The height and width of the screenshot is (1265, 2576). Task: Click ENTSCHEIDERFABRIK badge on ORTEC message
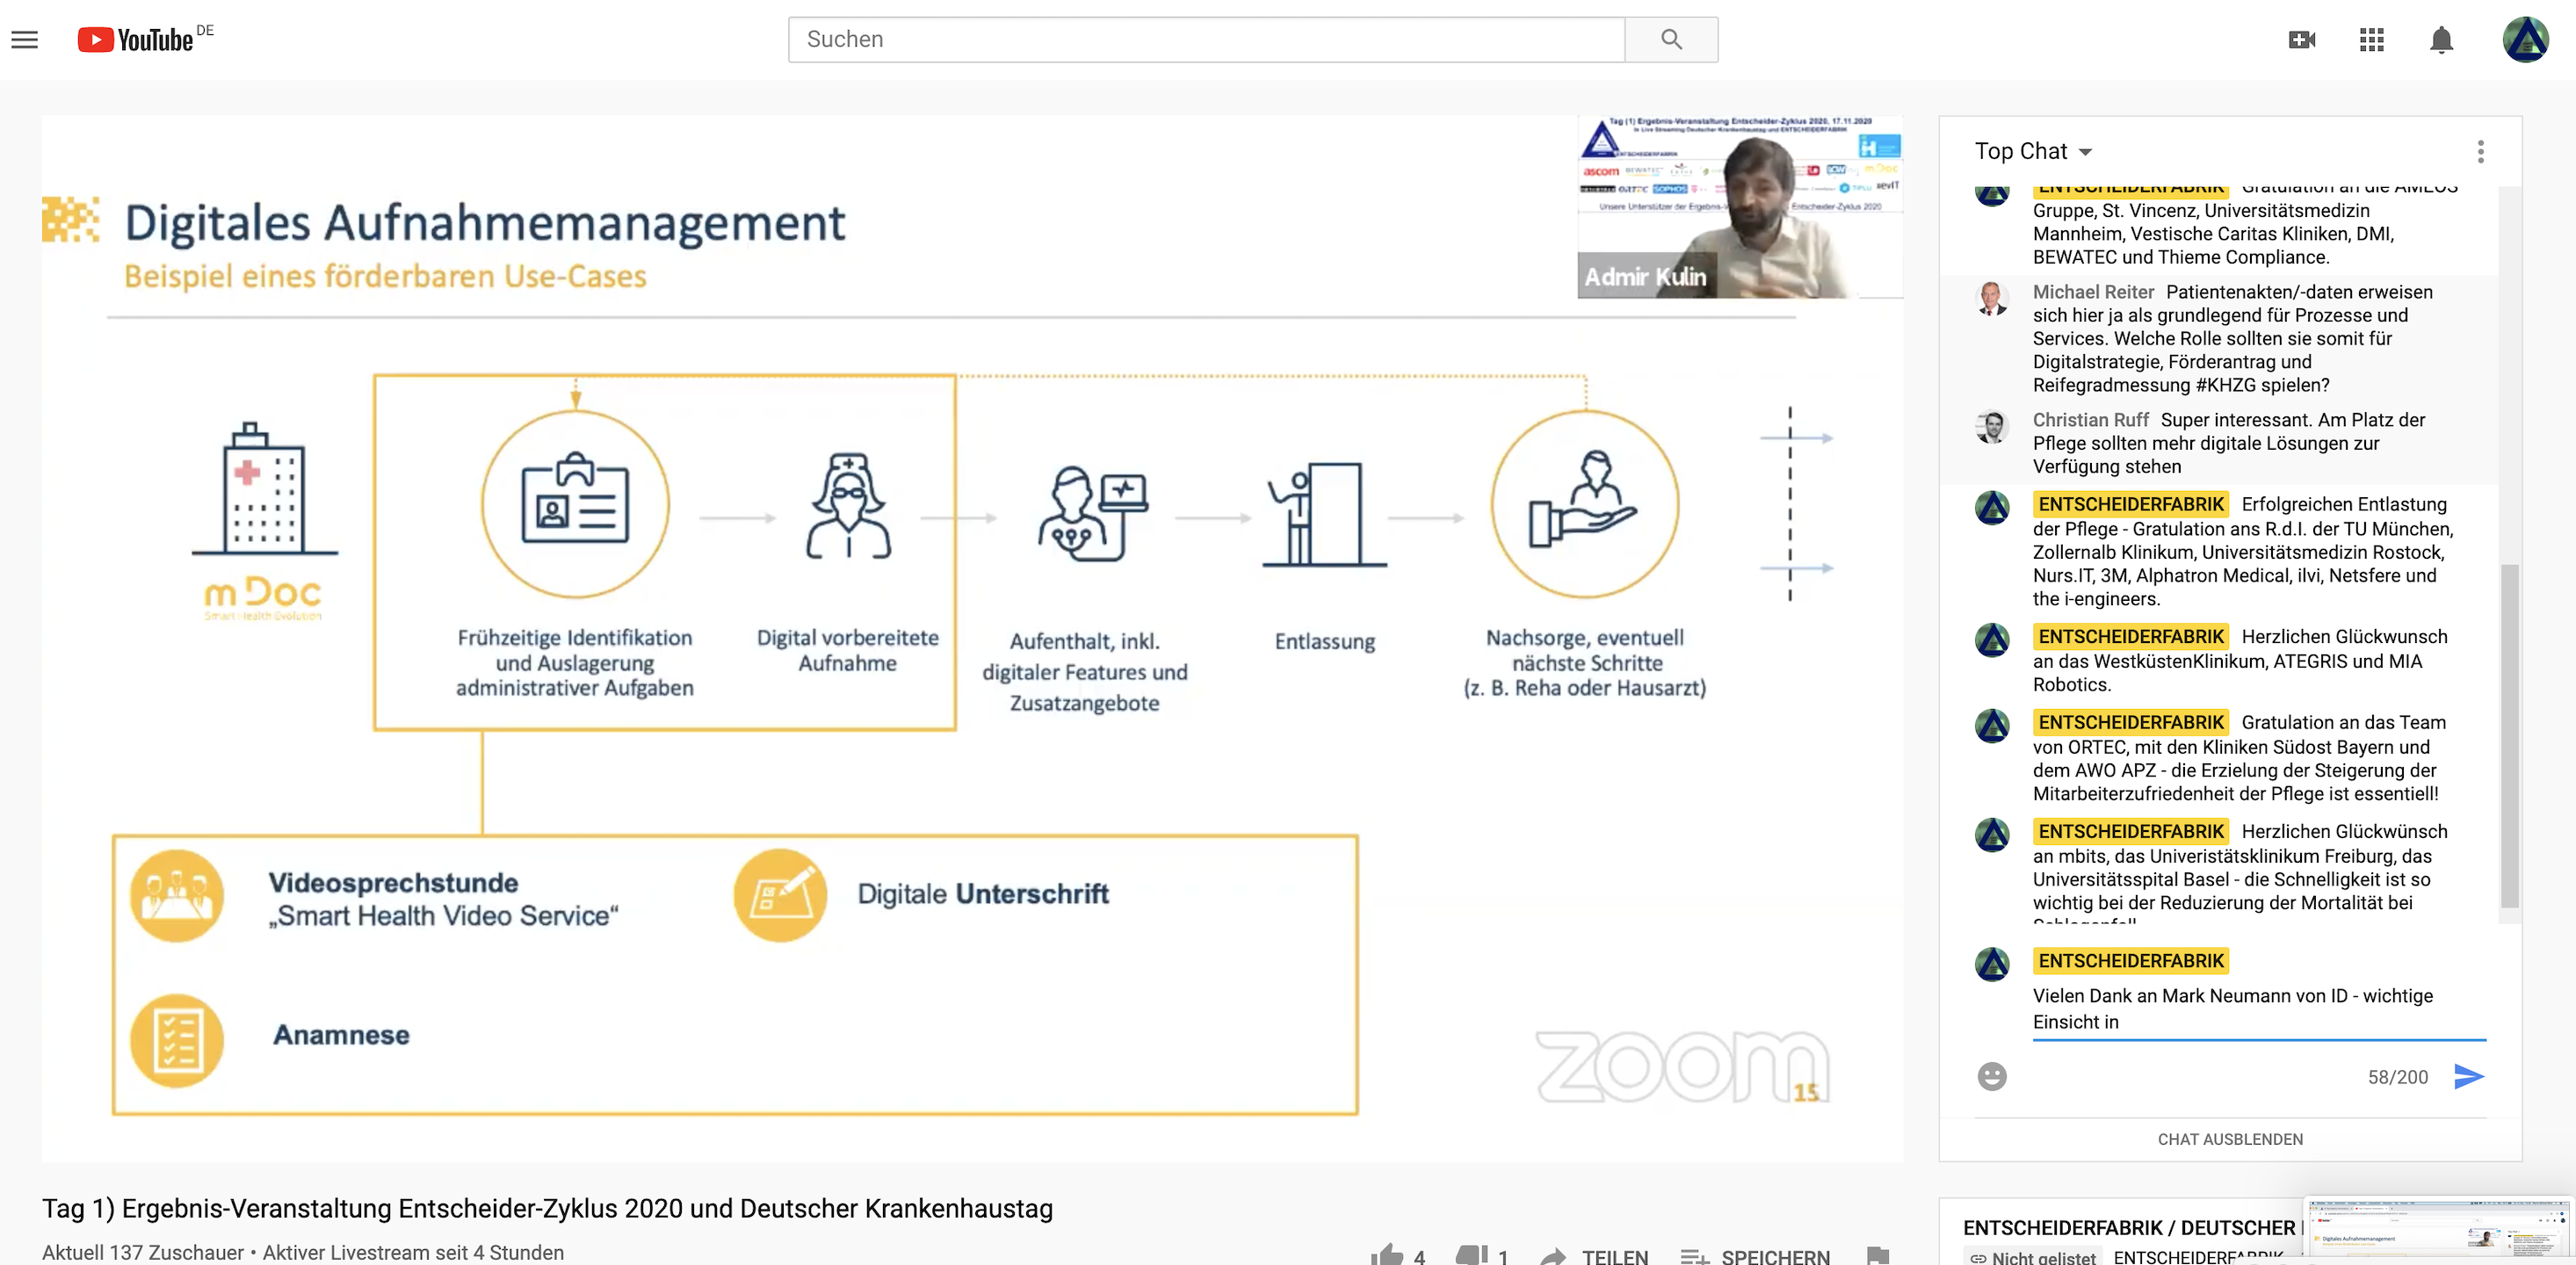pyautogui.click(x=2130, y=722)
